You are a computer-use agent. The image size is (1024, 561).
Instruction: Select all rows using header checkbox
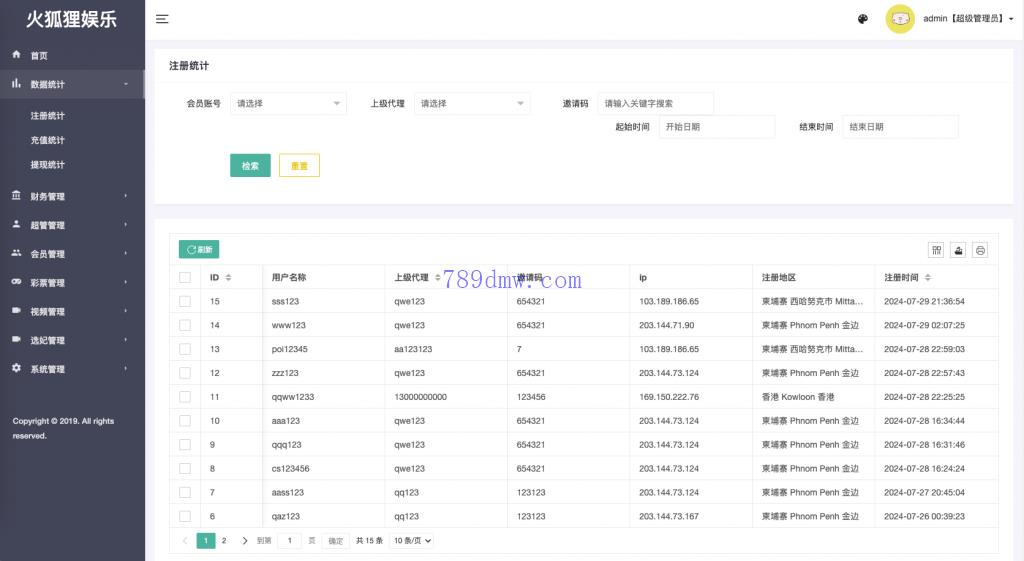pos(185,277)
